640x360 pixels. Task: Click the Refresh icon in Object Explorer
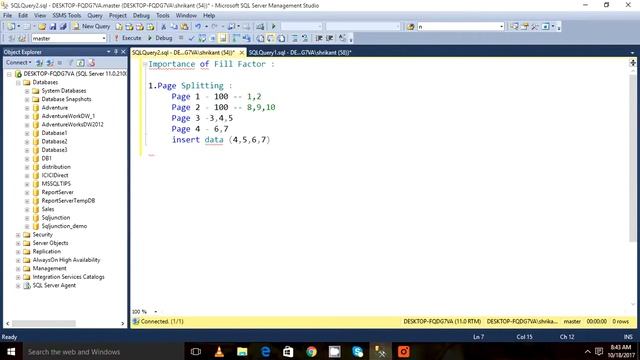[81, 62]
